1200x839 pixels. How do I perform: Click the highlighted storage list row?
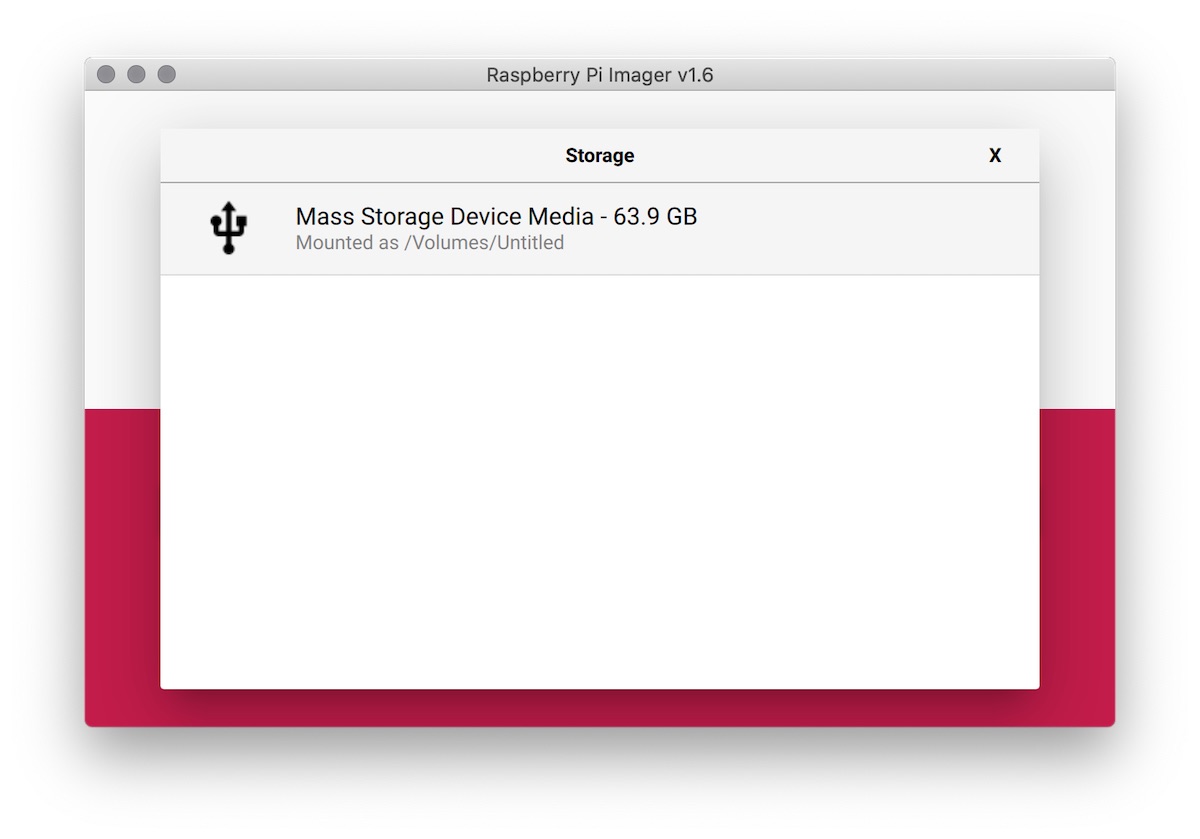click(600, 228)
